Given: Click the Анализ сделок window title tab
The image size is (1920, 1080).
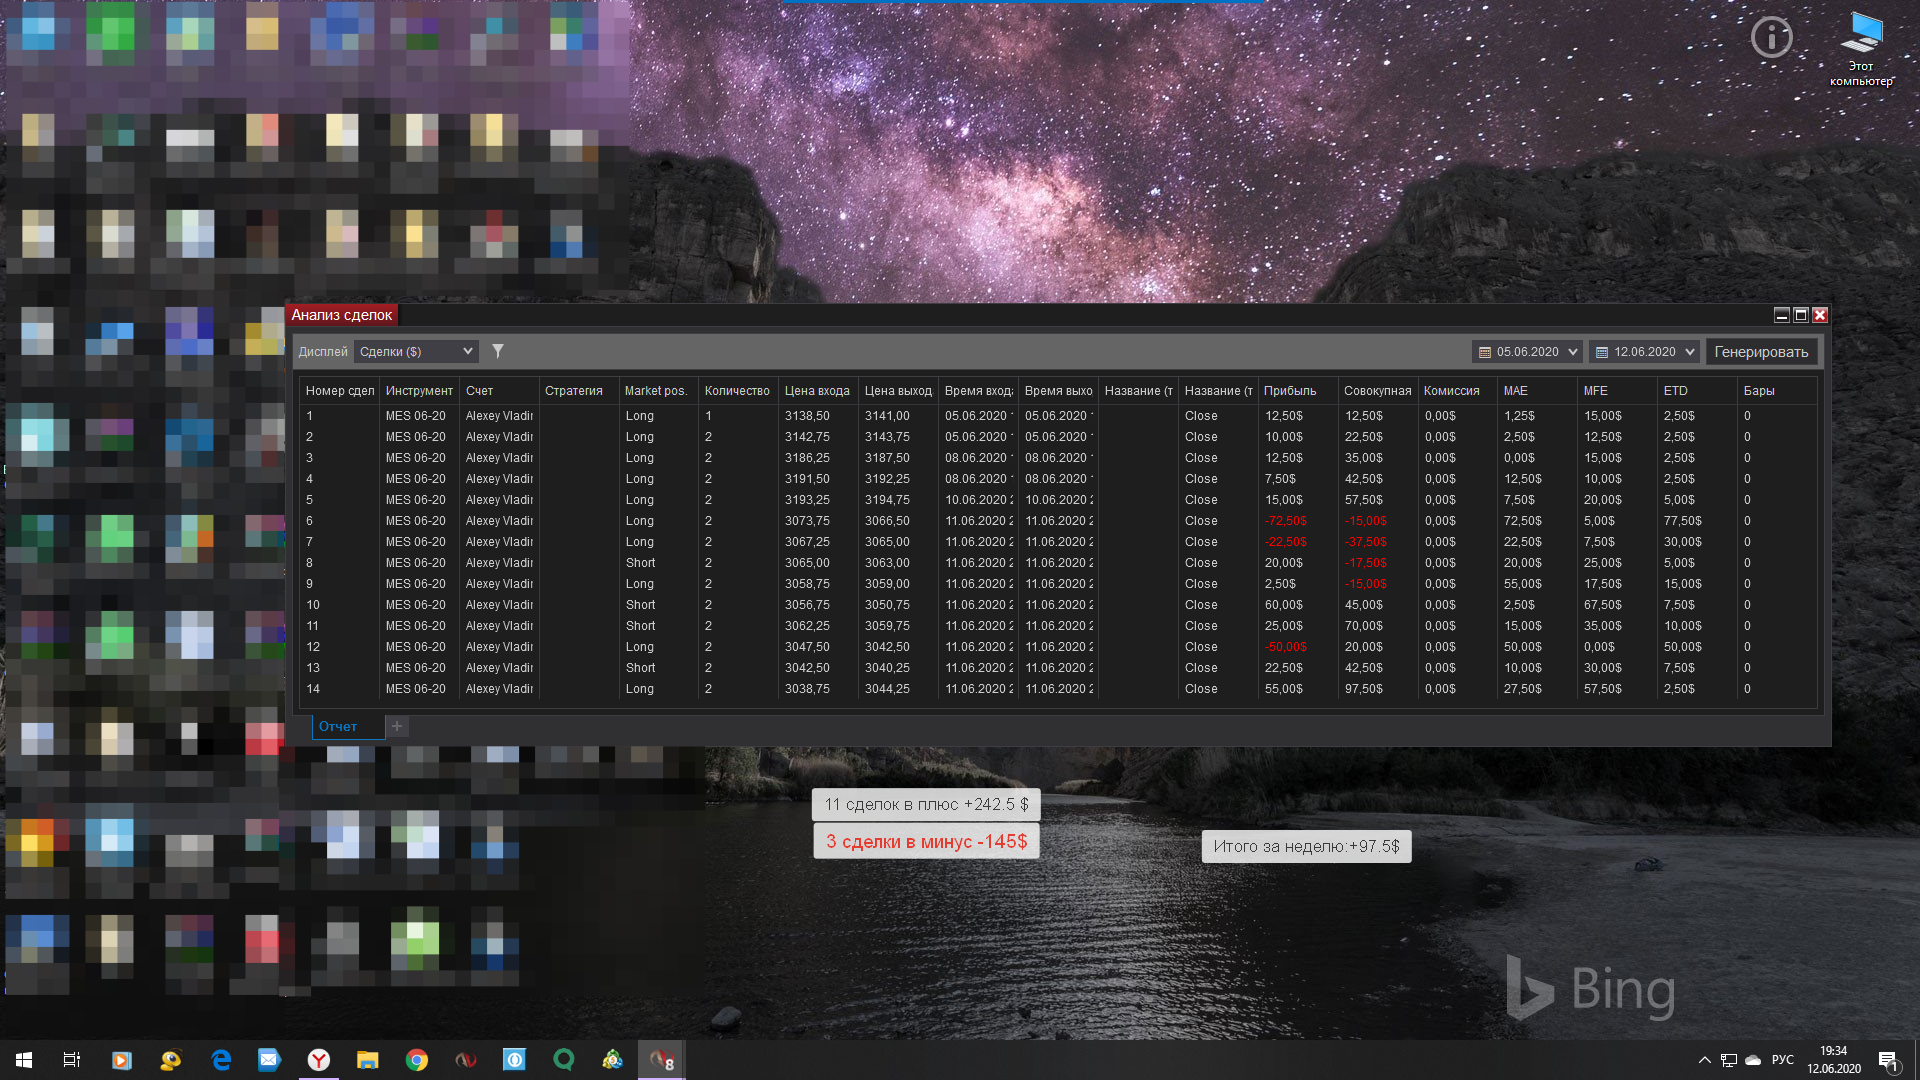Looking at the screenshot, I should tap(341, 315).
